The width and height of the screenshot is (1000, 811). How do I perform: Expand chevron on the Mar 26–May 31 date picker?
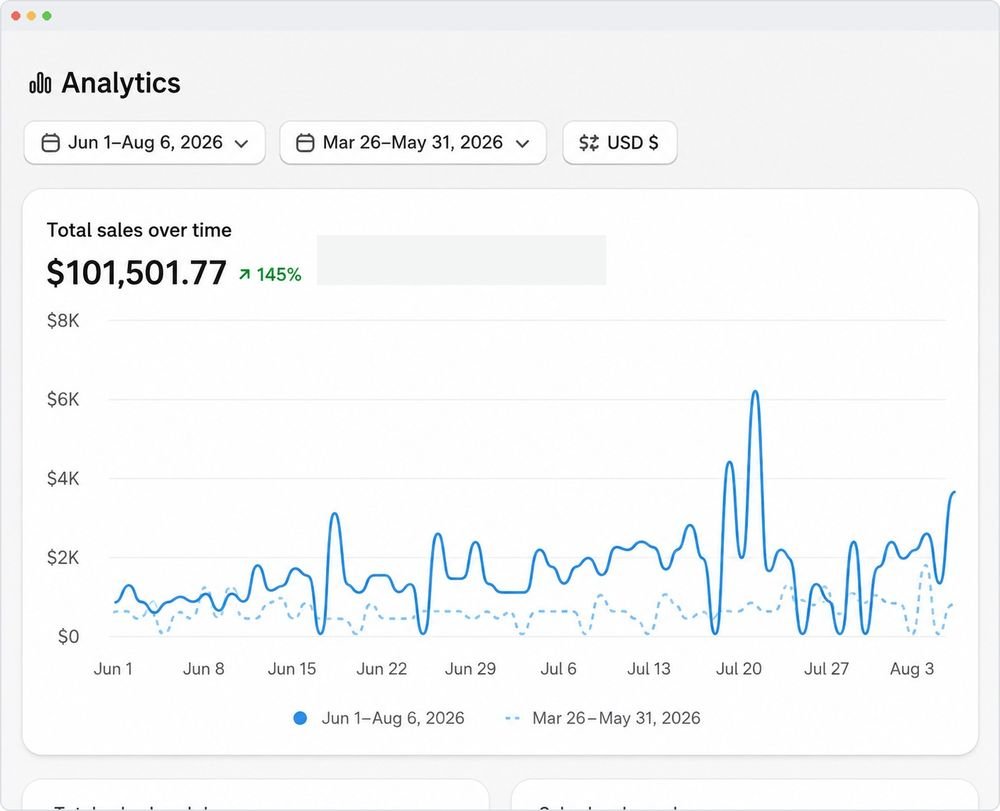[x=522, y=144]
